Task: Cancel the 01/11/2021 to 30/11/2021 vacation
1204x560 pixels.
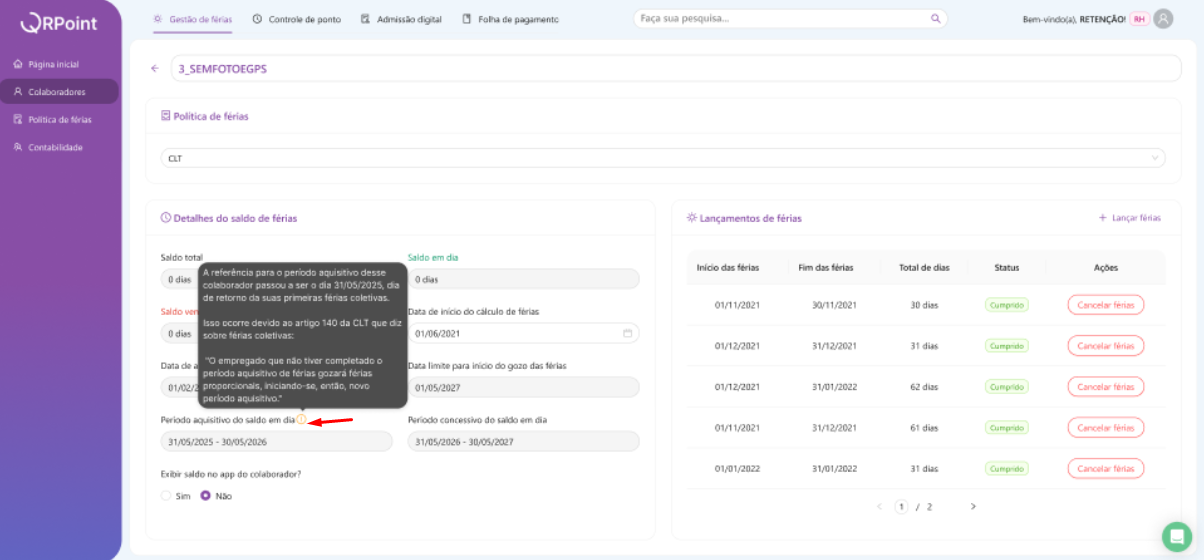Action: pyautogui.click(x=1105, y=305)
